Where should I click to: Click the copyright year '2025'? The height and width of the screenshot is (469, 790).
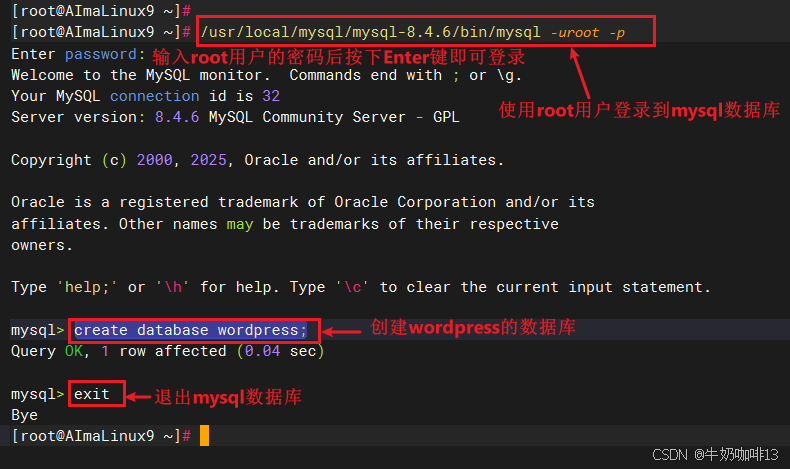(208, 160)
